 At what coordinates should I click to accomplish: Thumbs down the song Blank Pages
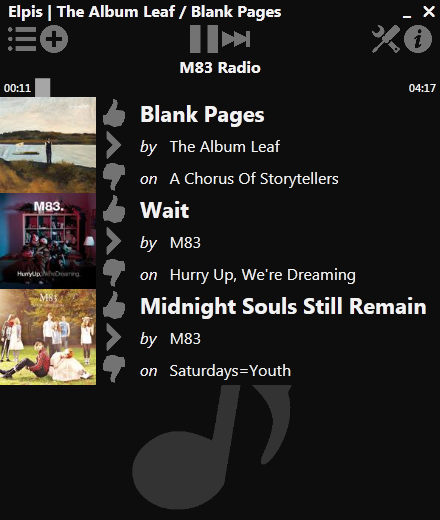coord(114,177)
